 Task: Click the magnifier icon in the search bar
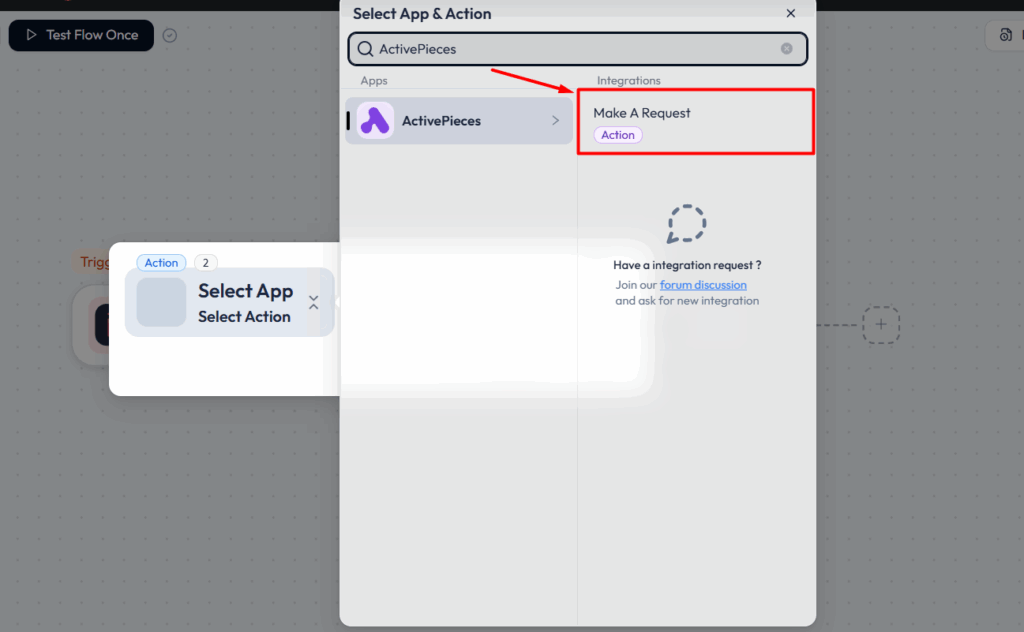pos(367,48)
